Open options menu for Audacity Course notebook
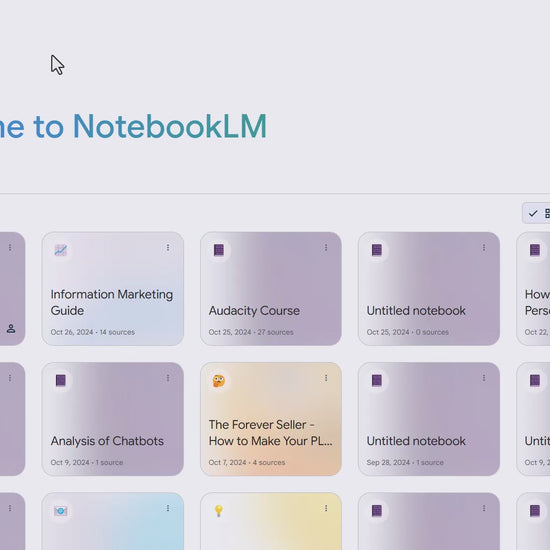 326,248
